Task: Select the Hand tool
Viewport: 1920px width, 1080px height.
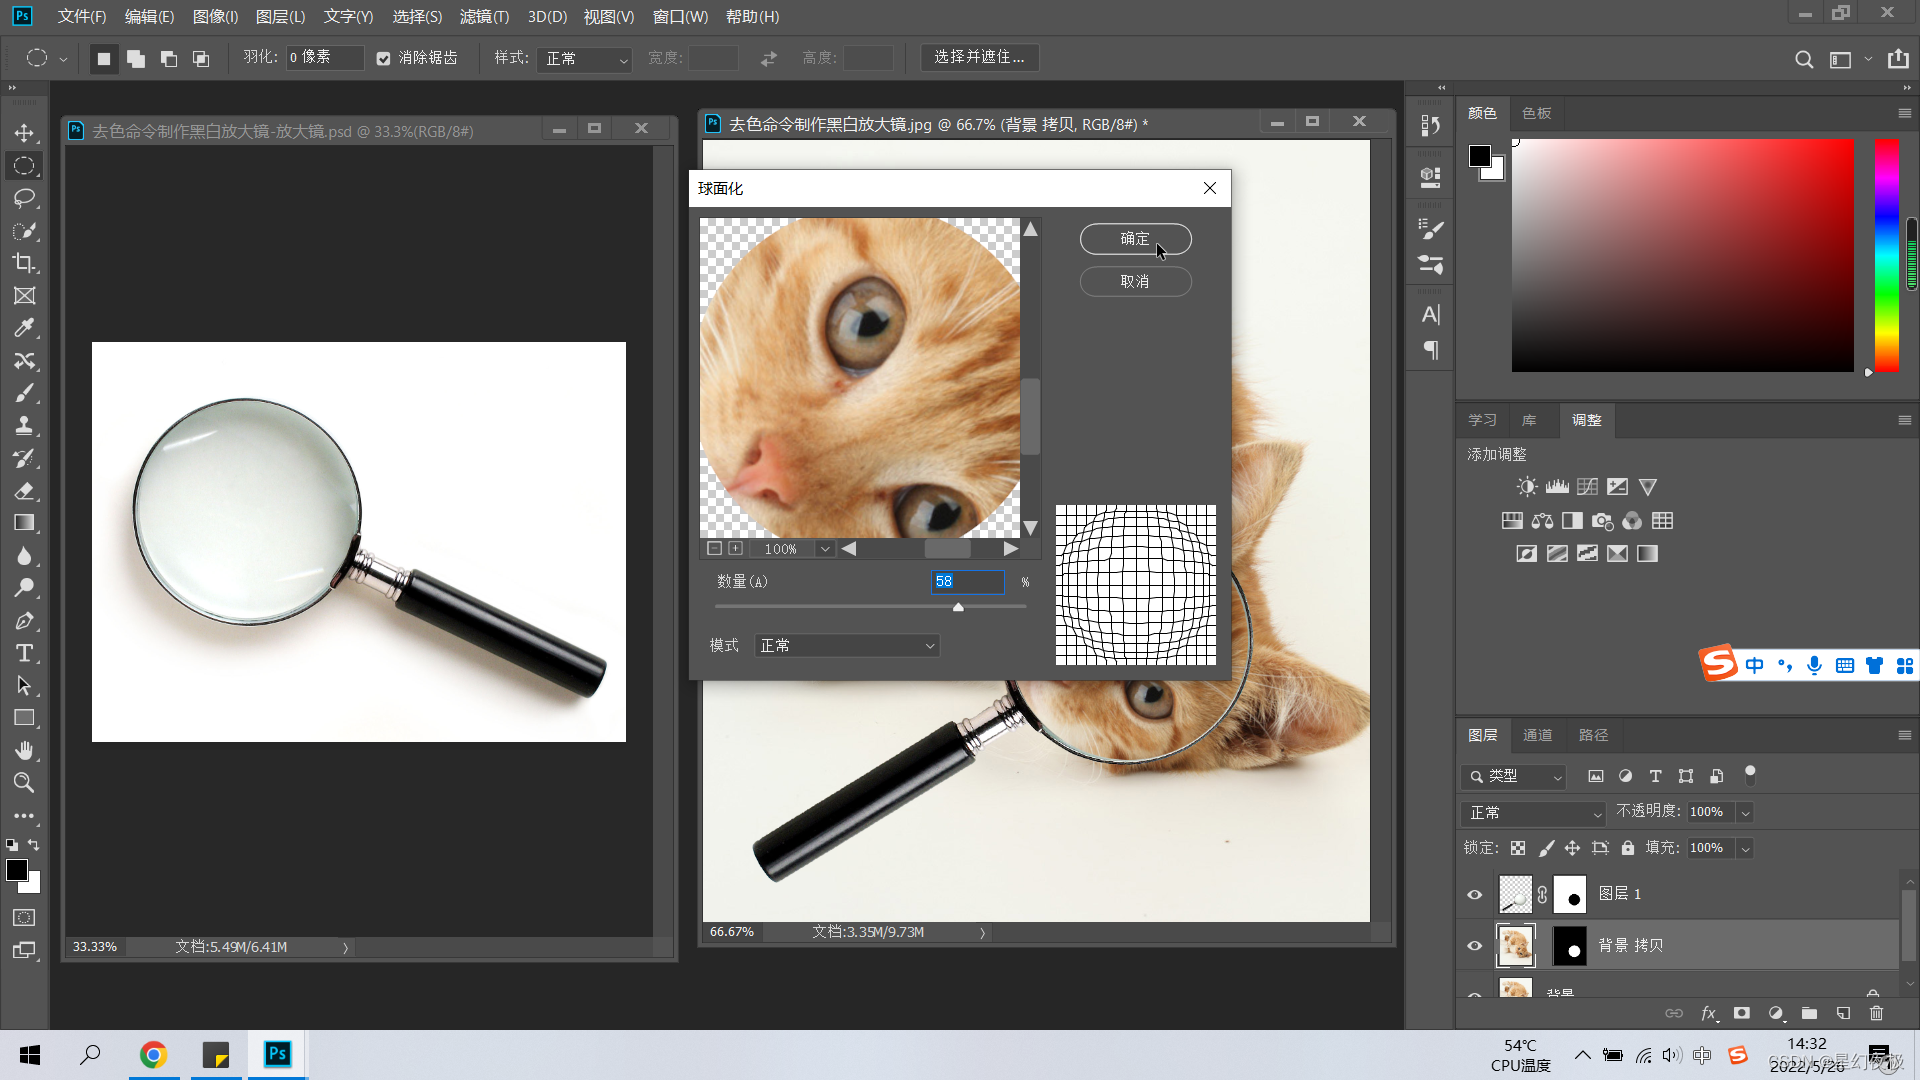Action: [24, 750]
